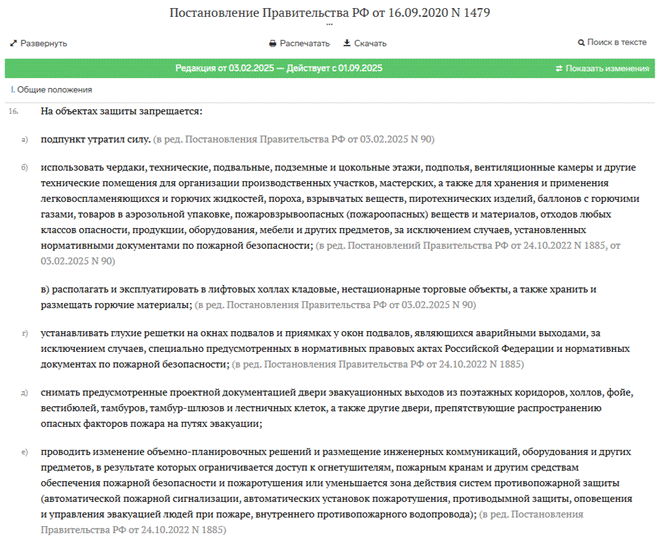Click the text проводить изменение объемно-планировочных решений
This screenshot has width=662, height=545.
[x=176, y=452]
